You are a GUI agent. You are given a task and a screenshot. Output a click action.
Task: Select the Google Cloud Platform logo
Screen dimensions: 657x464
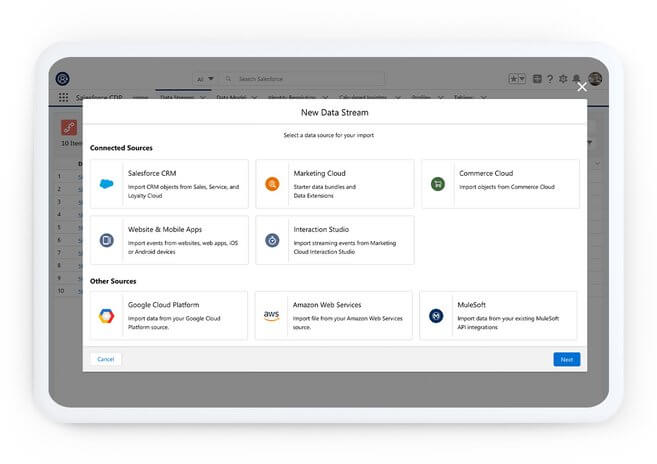(x=106, y=316)
